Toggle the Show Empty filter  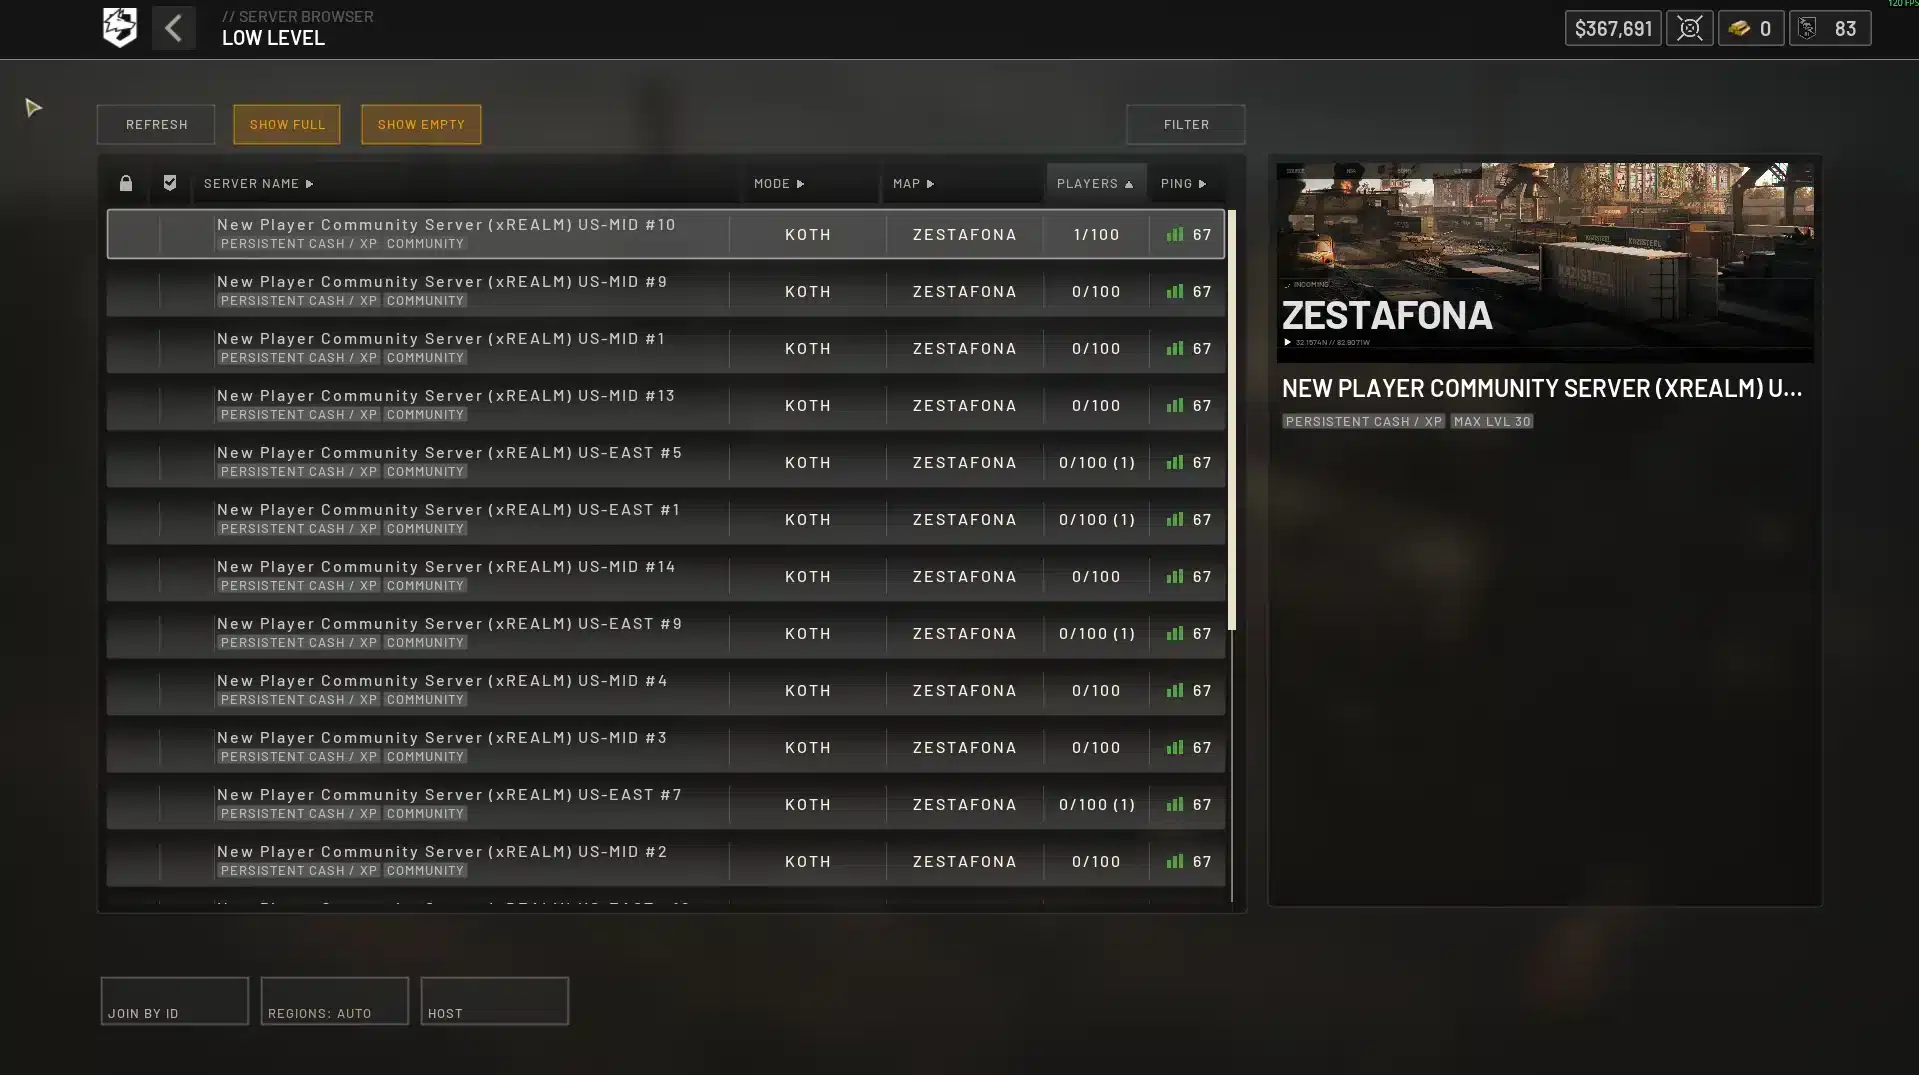pos(420,124)
